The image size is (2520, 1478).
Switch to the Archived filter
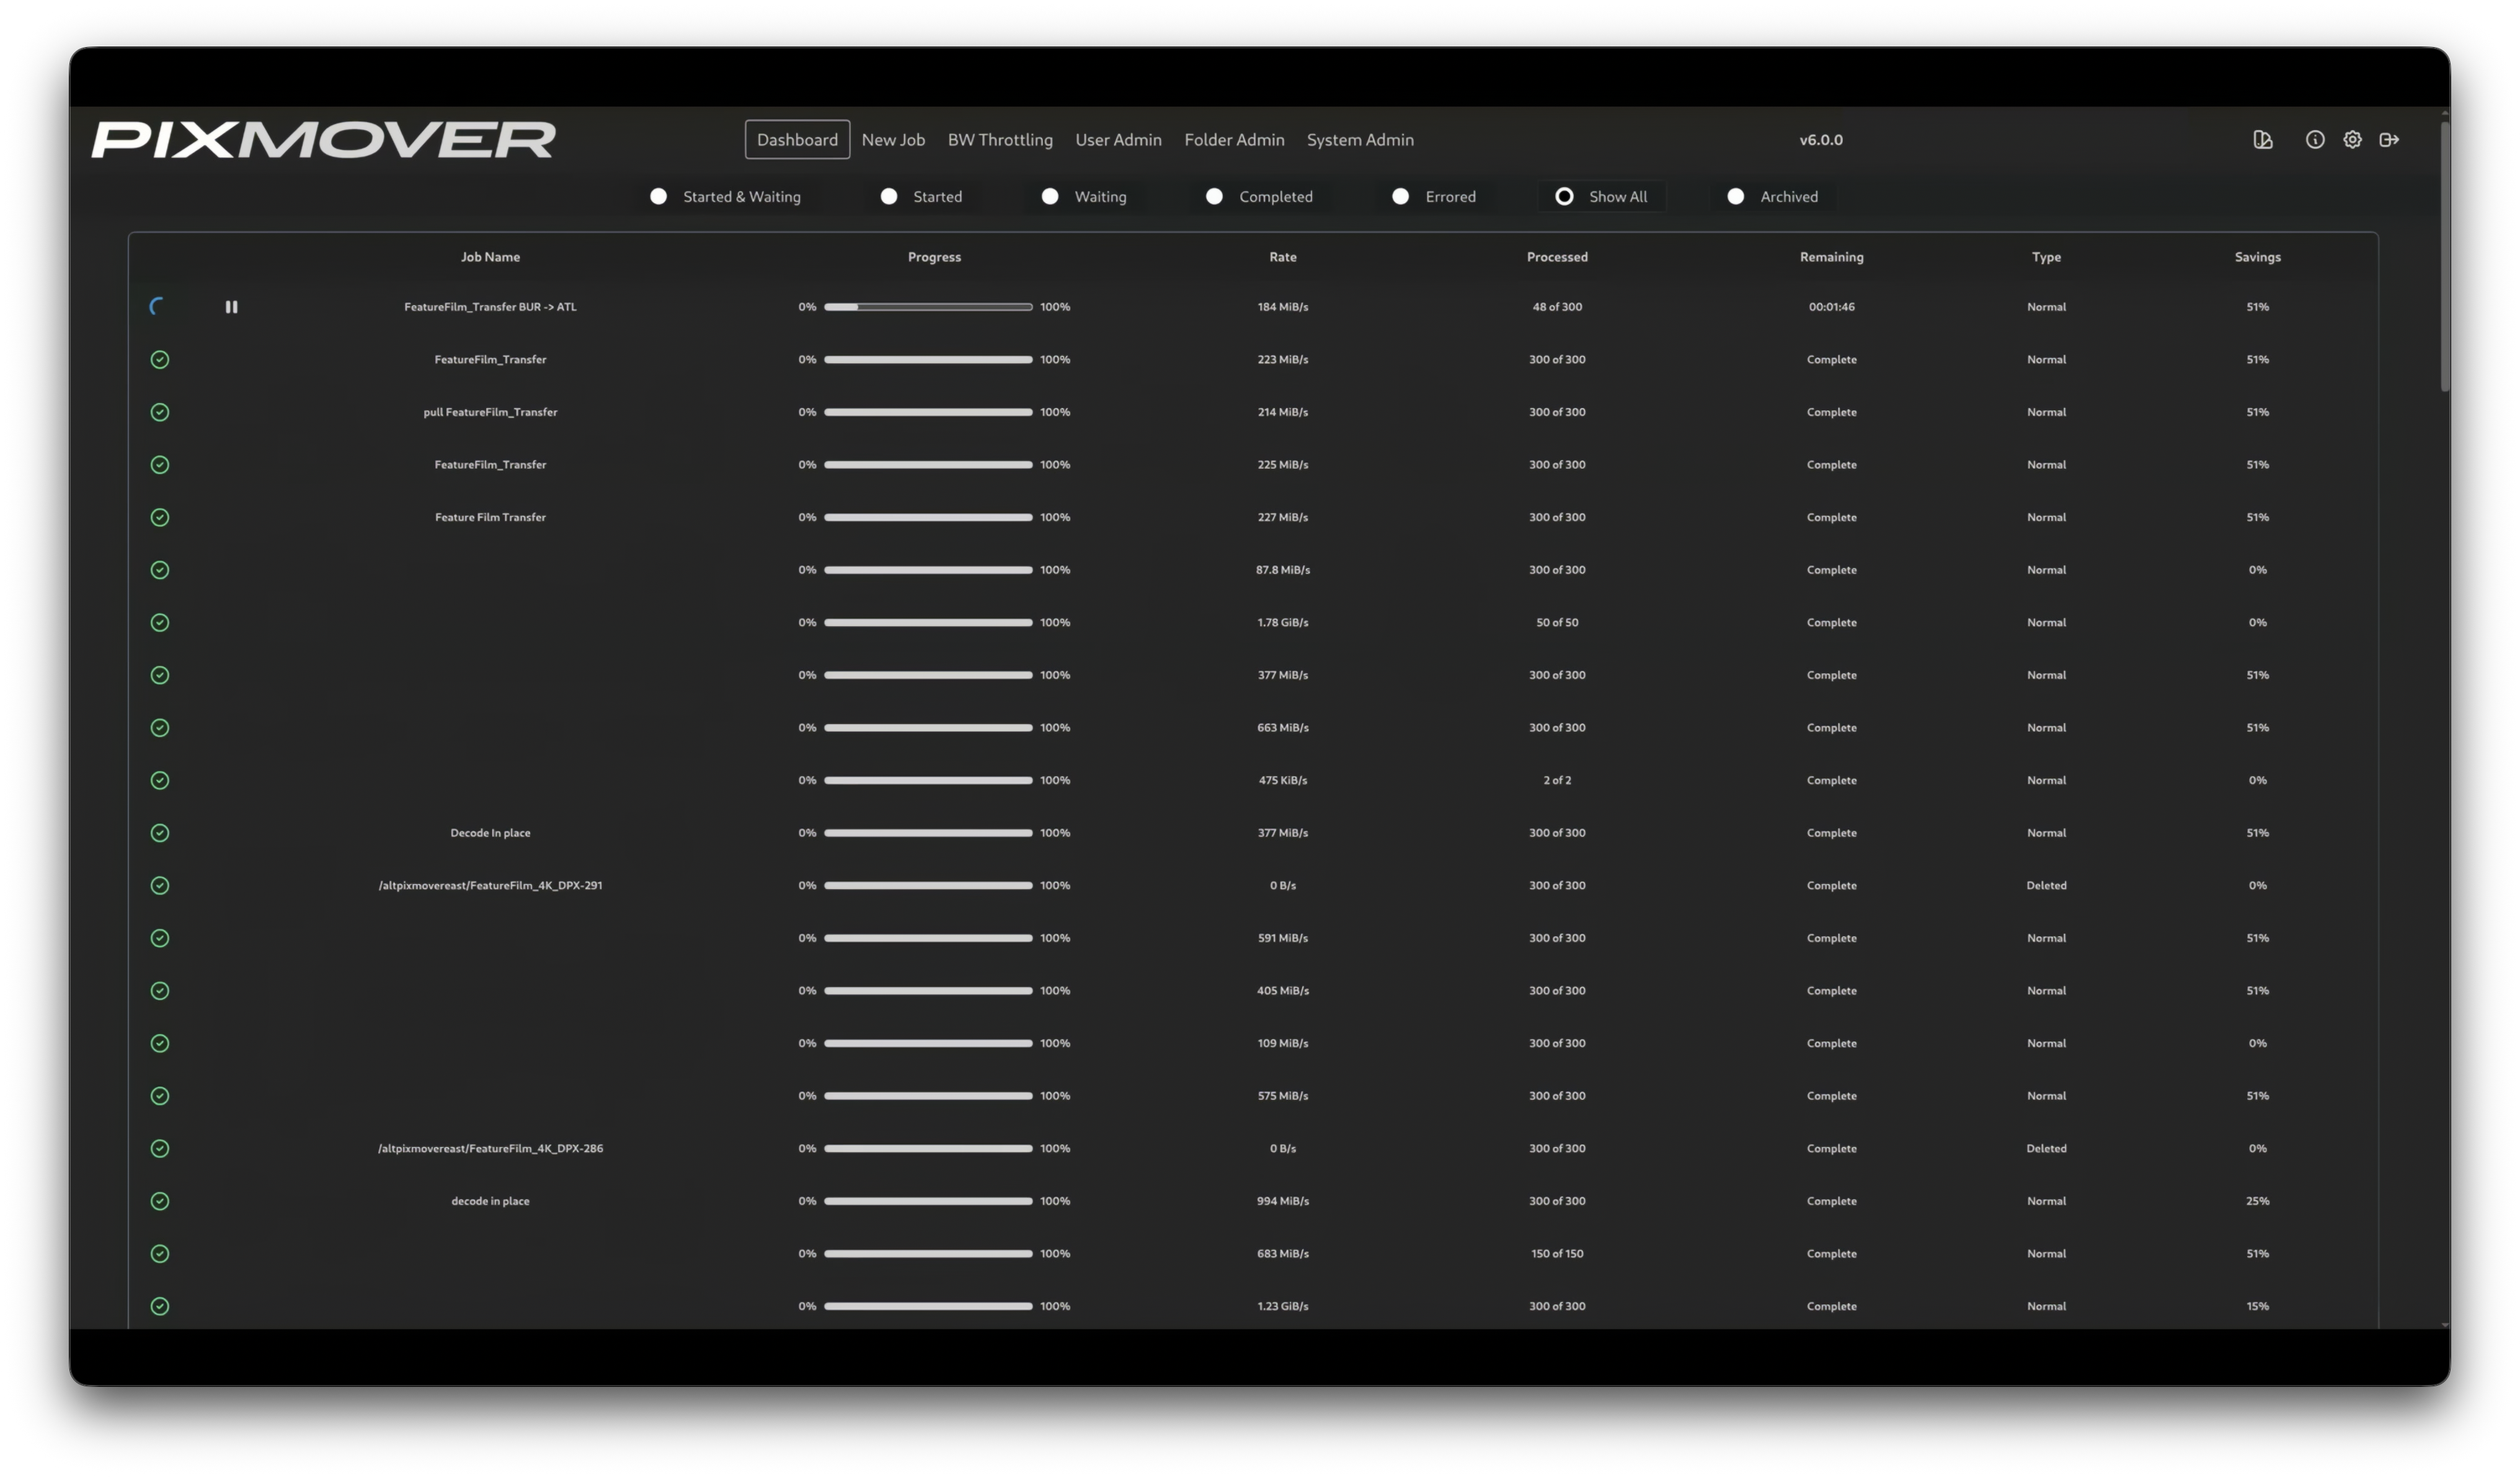[x=1736, y=196]
